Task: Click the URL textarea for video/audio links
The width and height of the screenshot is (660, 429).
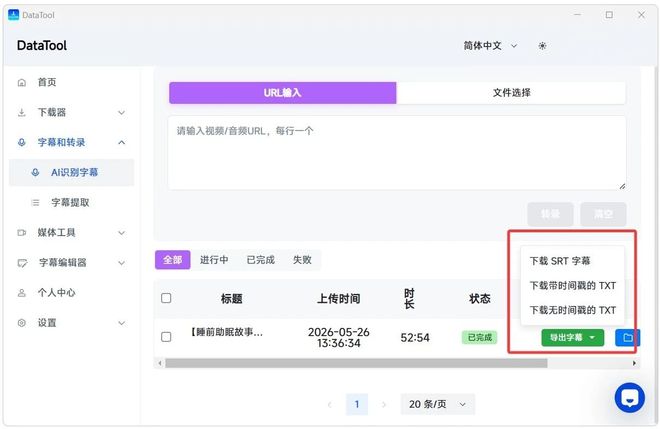Action: (x=397, y=153)
